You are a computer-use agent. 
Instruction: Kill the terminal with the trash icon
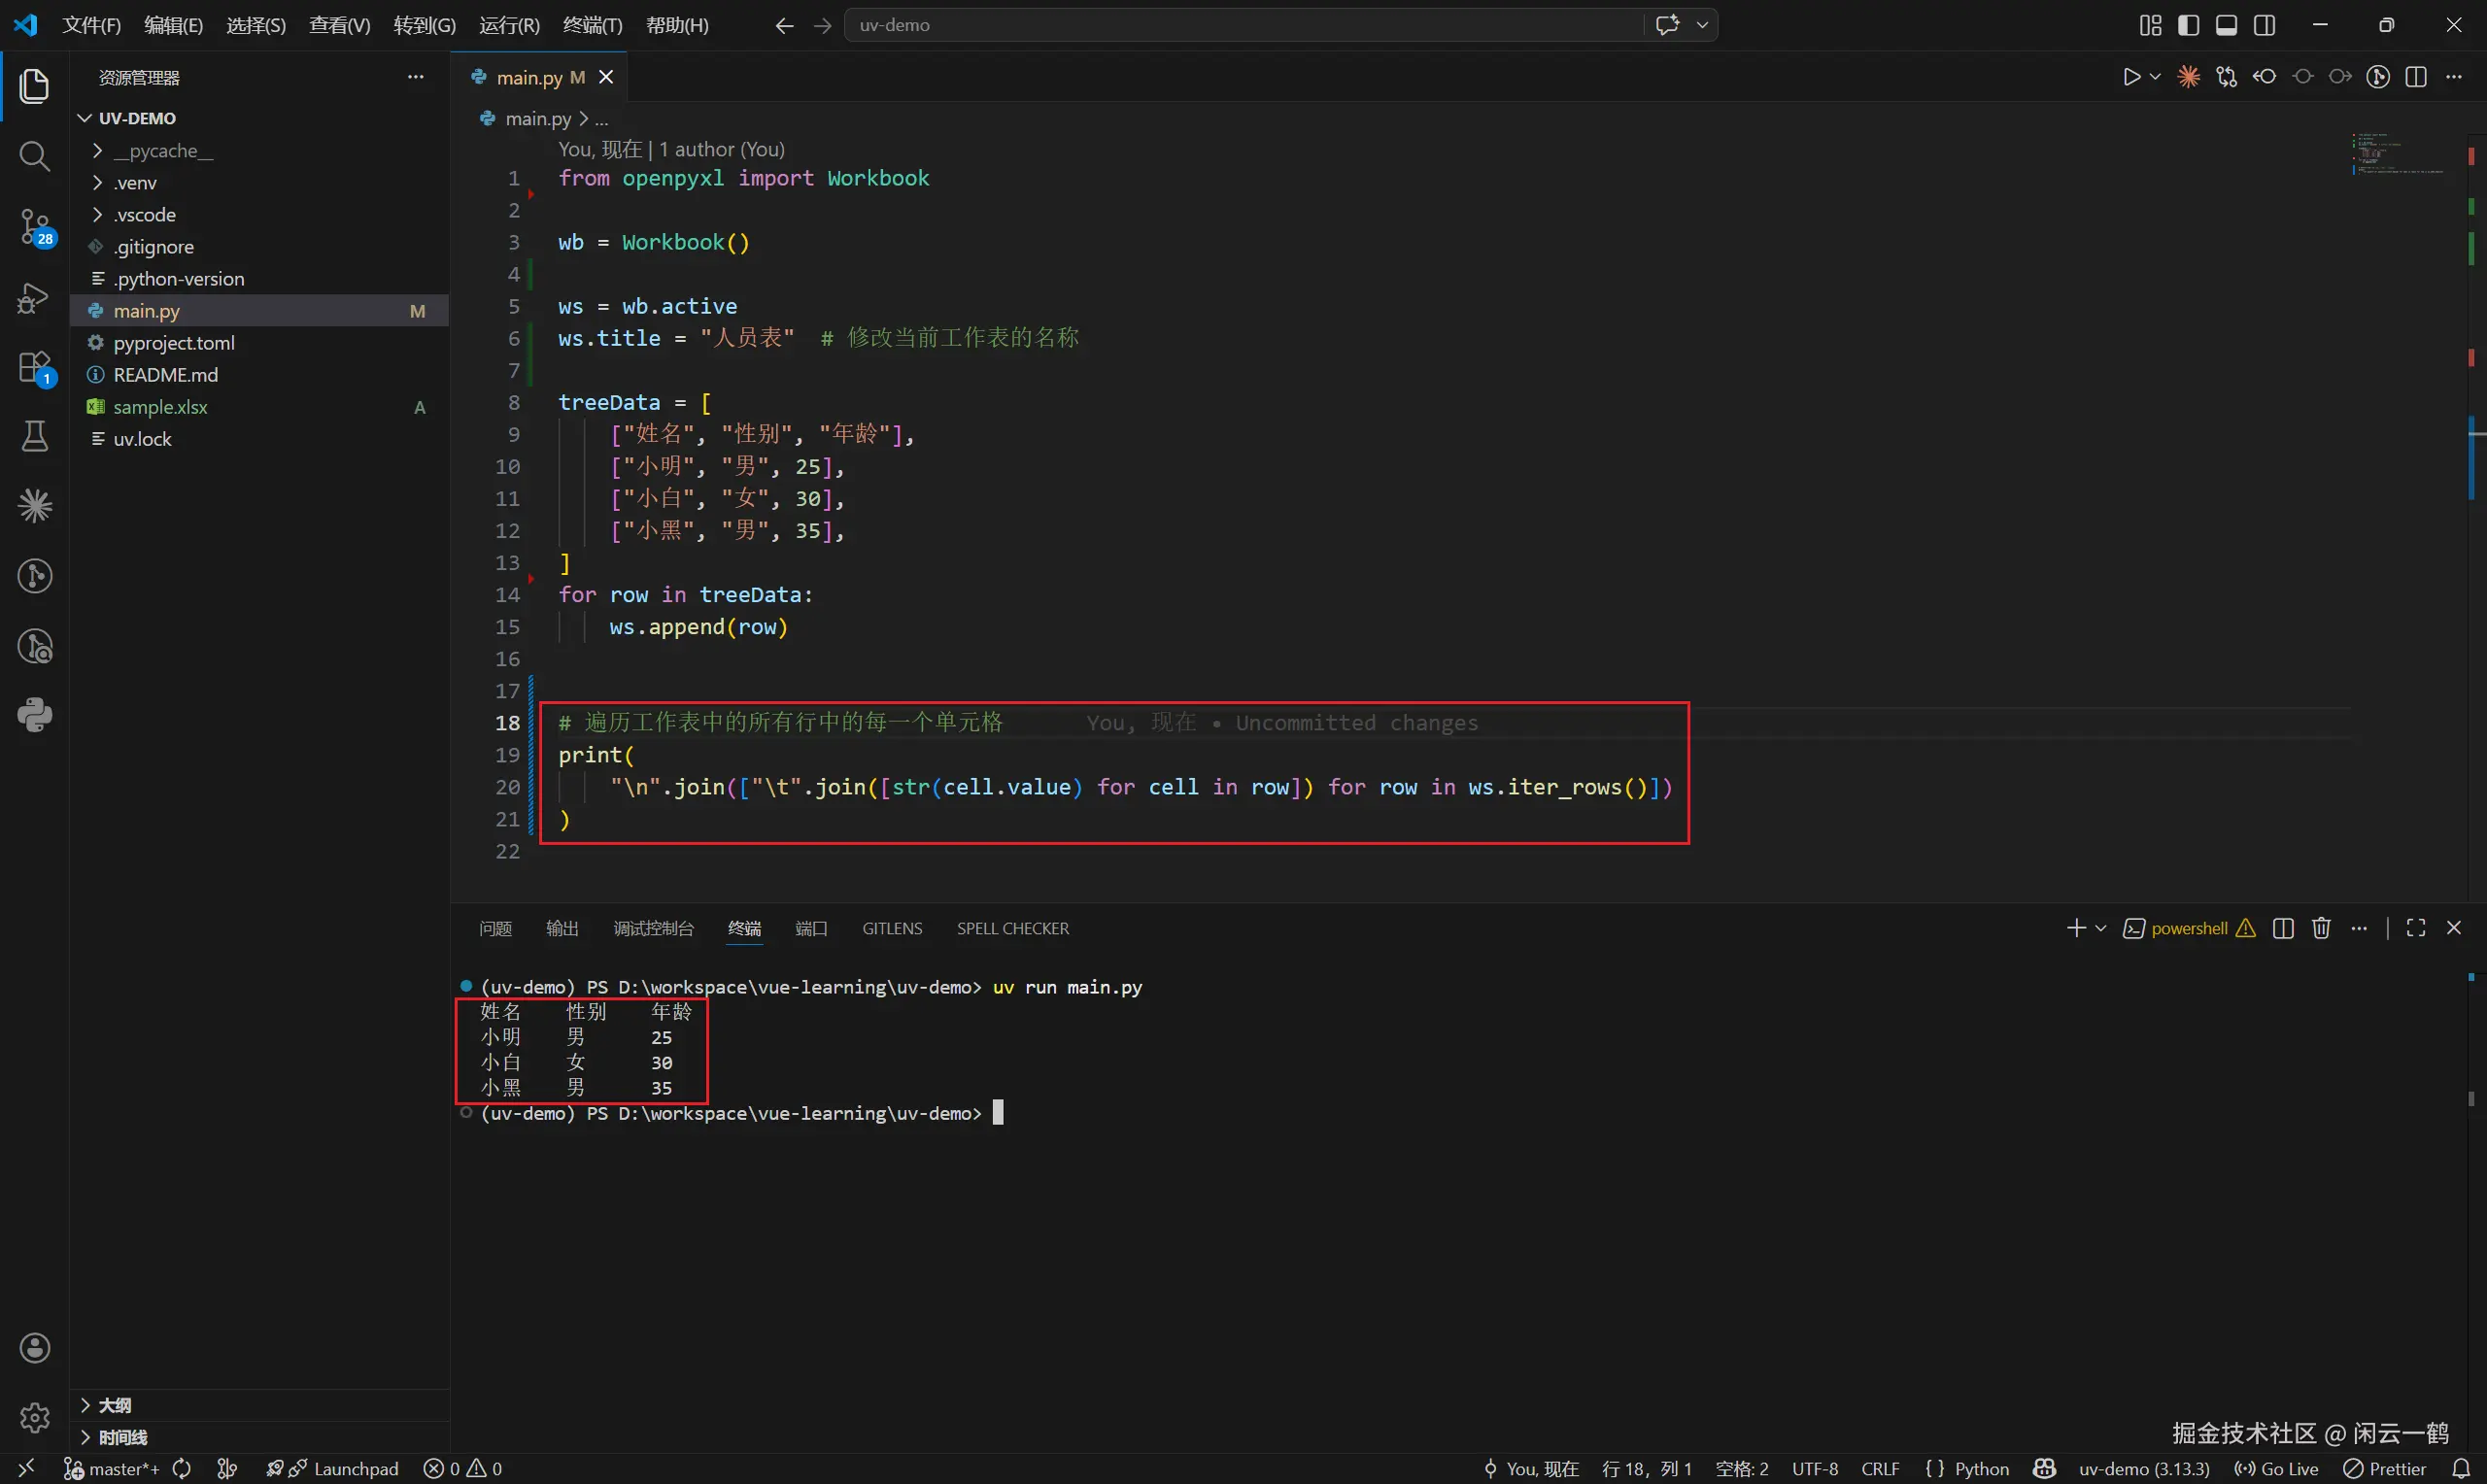2321,928
